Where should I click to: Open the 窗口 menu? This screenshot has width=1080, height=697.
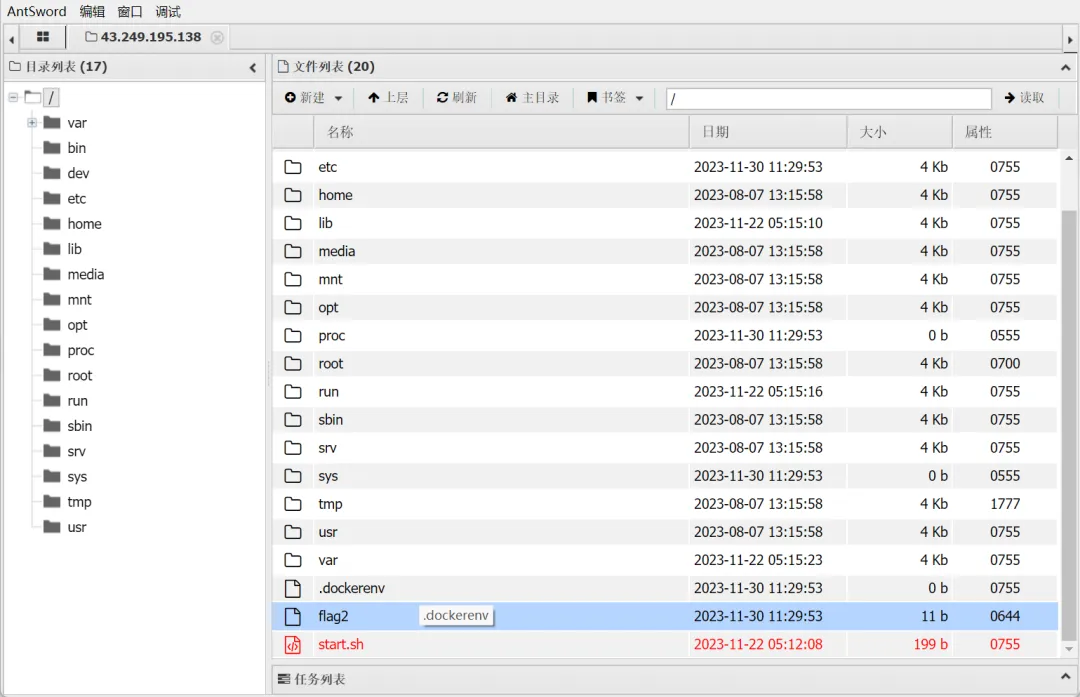pyautogui.click(x=129, y=12)
